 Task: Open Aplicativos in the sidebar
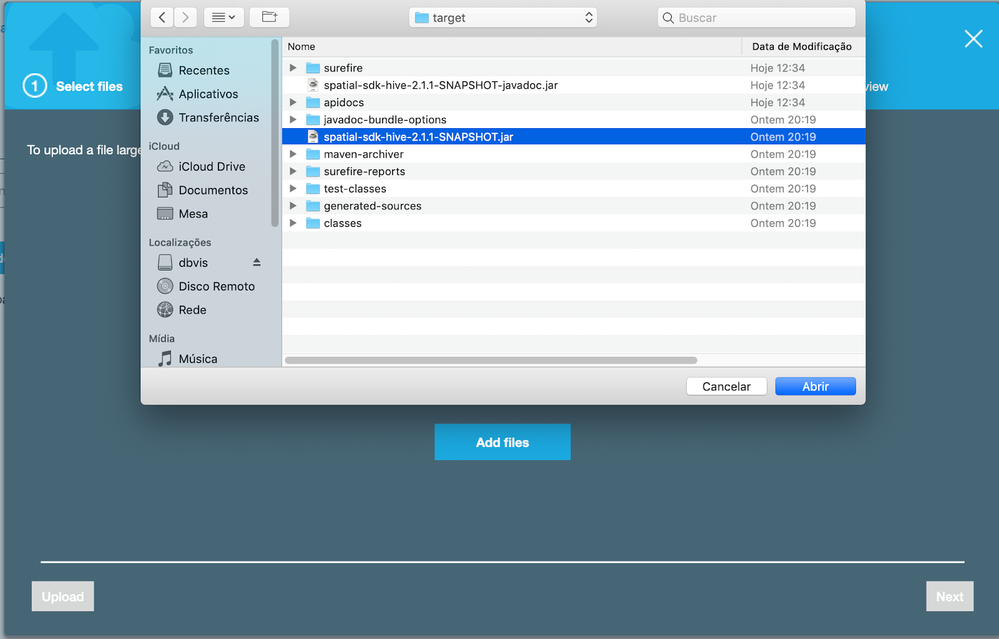pyautogui.click(x=208, y=94)
